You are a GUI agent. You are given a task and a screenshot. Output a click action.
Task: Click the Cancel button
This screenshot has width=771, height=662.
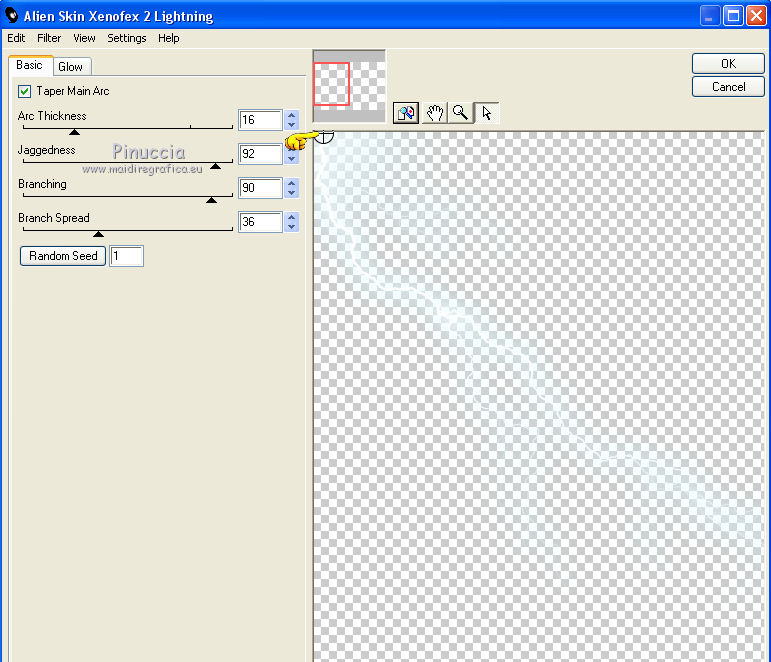point(728,87)
